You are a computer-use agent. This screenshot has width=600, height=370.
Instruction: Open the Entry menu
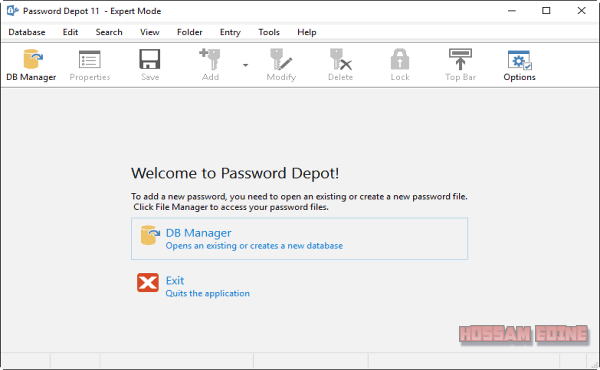230,32
